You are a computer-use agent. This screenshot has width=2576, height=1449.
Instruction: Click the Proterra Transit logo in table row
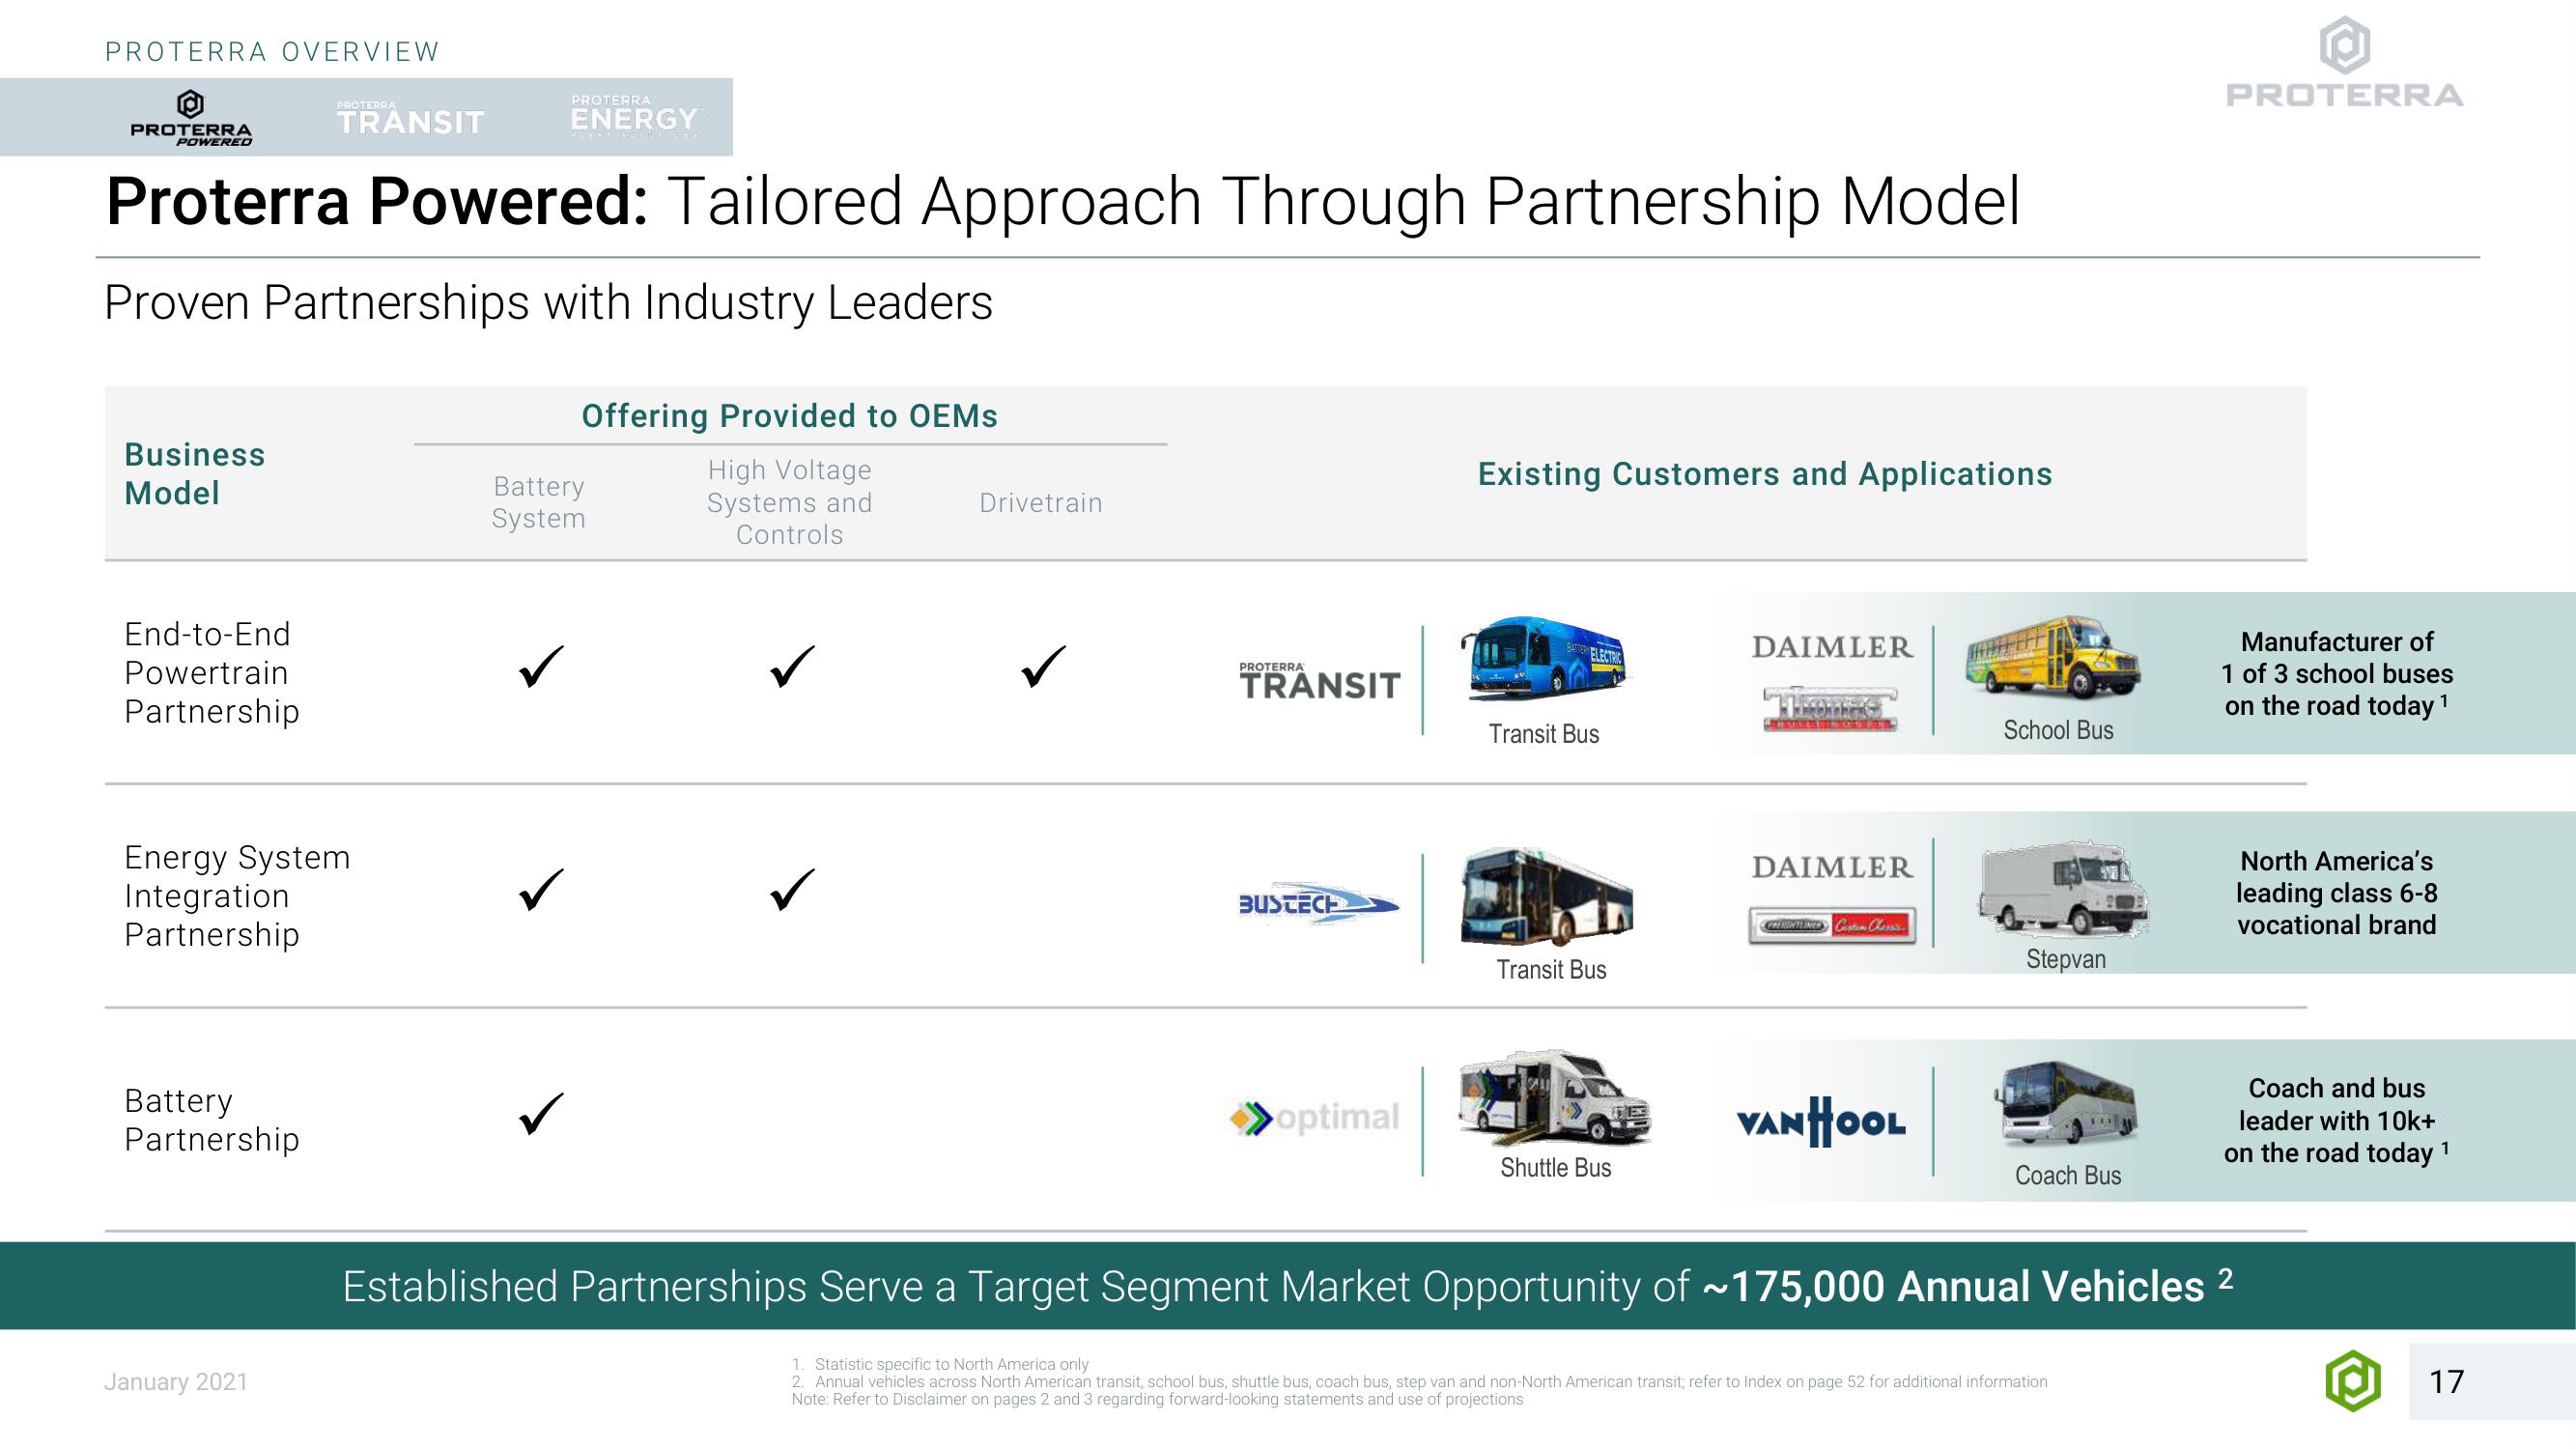pos(1319,680)
